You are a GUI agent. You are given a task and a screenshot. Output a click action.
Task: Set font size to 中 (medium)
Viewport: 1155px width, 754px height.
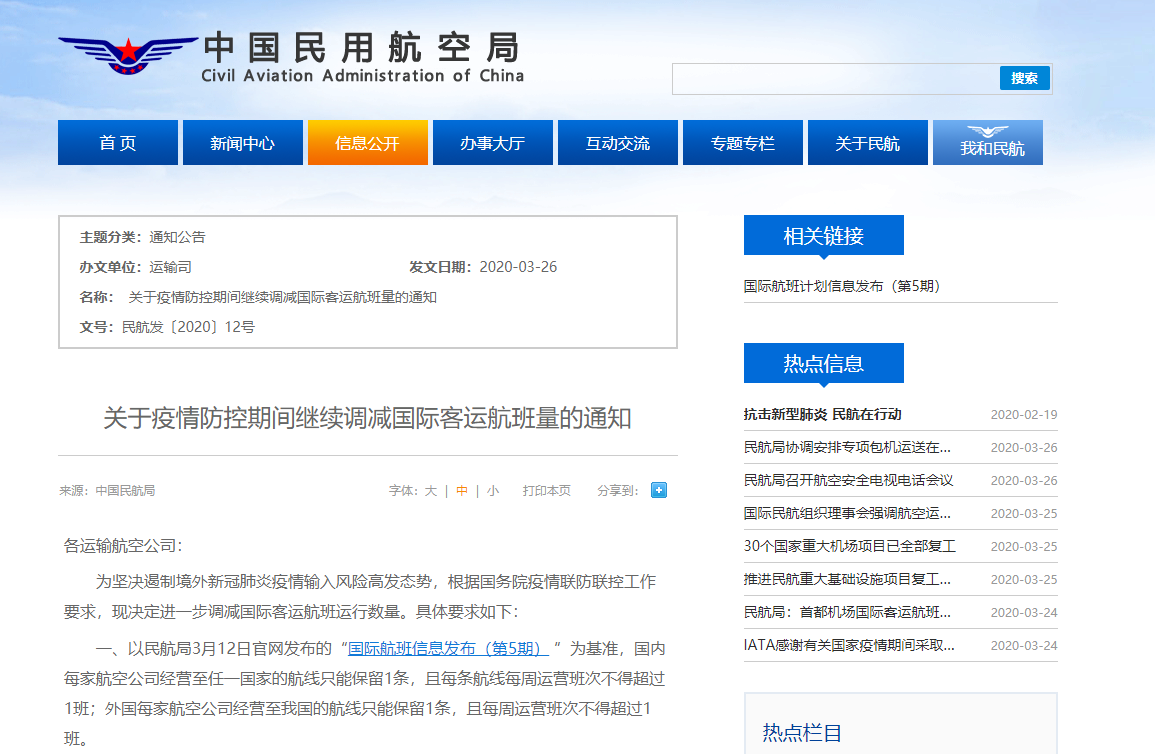coord(462,491)
